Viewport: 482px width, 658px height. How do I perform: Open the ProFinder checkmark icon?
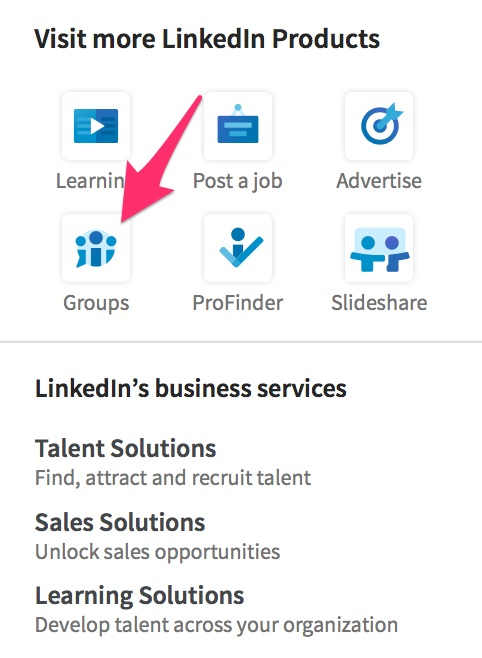[238, 248]
